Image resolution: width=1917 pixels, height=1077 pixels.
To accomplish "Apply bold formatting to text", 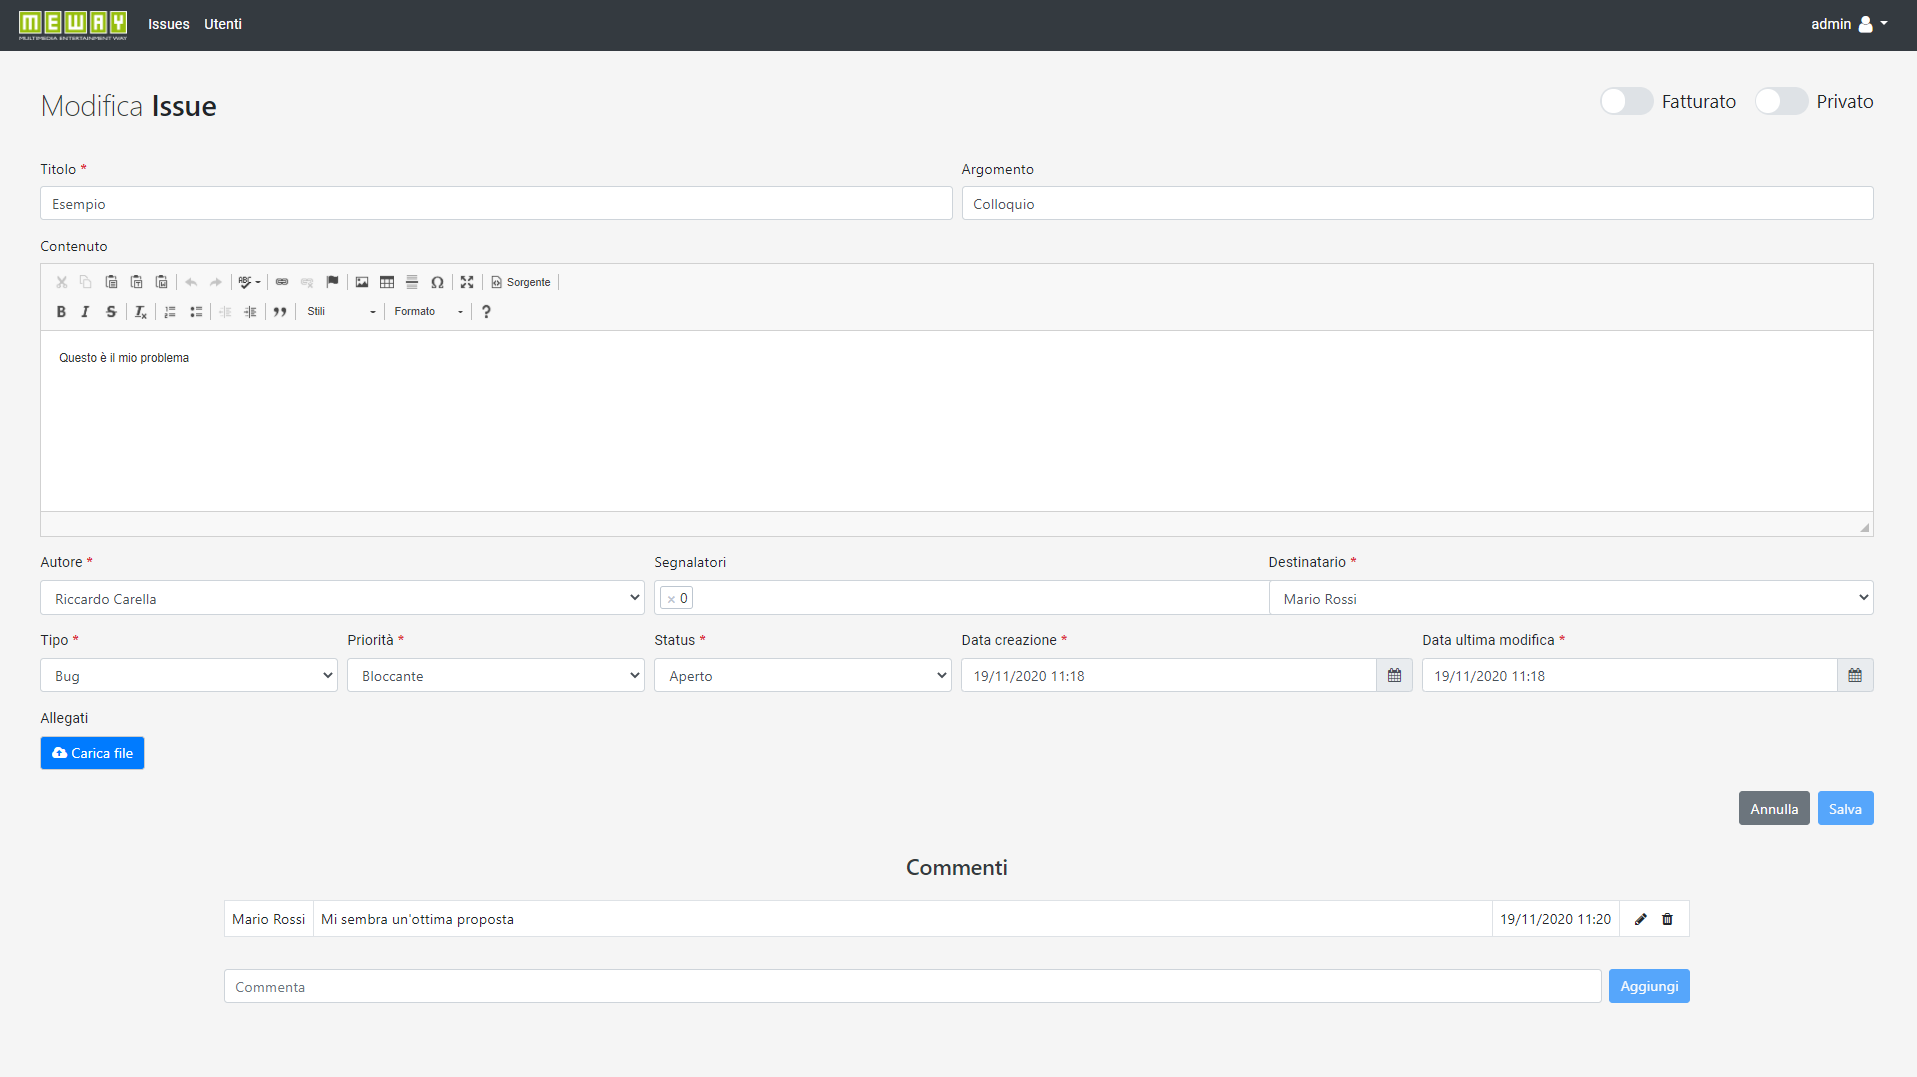I will coord(61,312).
